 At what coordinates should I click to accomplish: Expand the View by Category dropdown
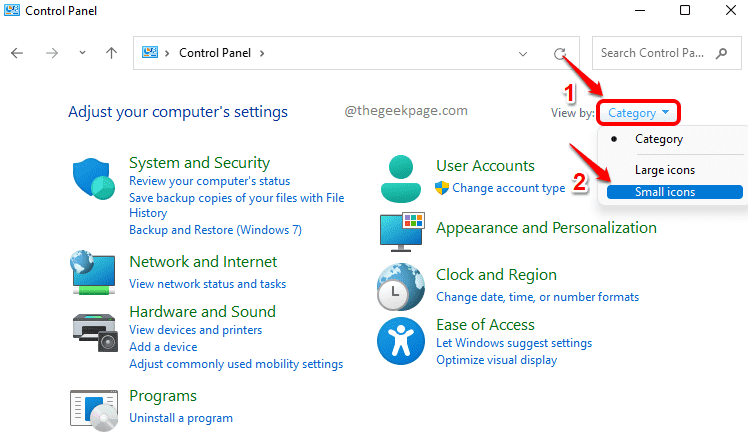point(639,113)
